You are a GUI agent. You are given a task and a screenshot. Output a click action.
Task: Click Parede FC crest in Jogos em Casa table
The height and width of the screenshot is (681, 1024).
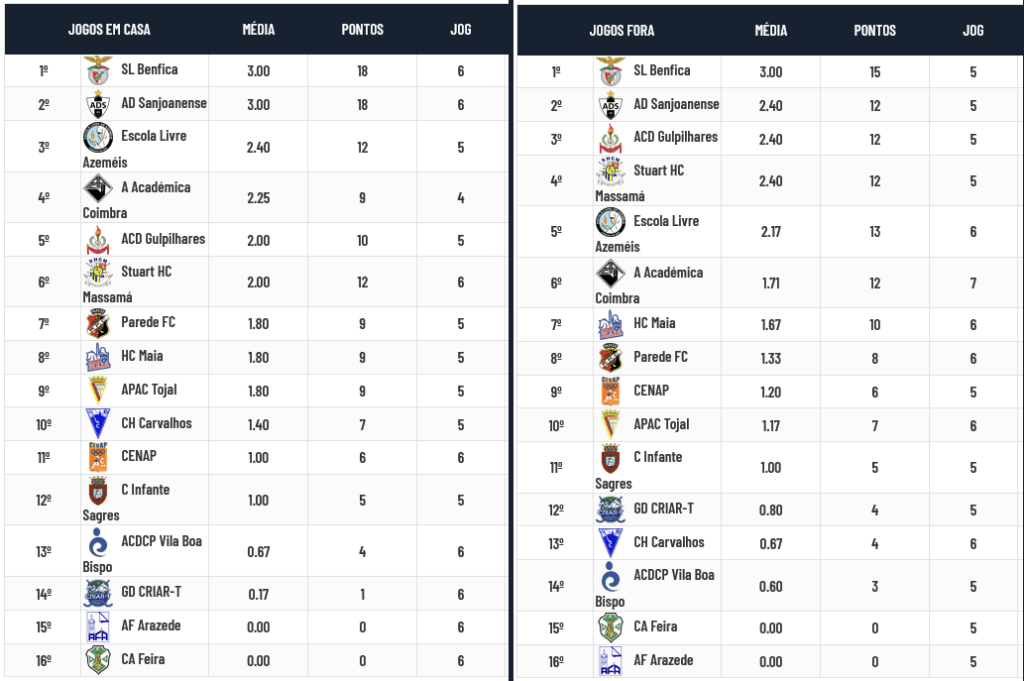pyautogui.click(x=97, y=323)
